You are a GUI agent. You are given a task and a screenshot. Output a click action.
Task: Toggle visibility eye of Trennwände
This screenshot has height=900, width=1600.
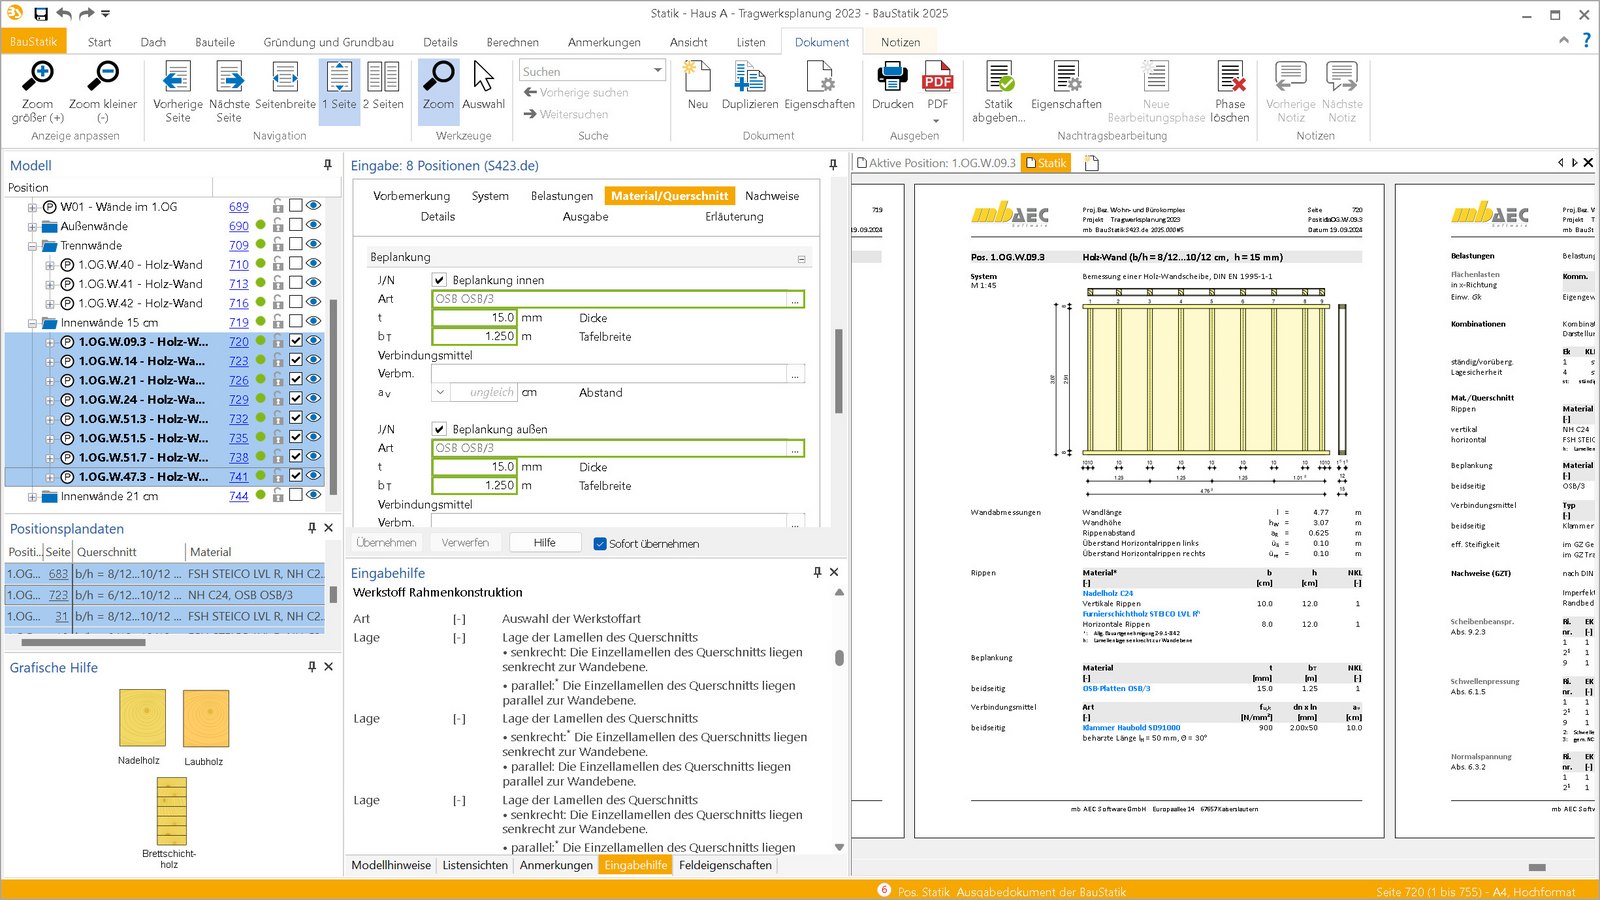click(314, 244)
